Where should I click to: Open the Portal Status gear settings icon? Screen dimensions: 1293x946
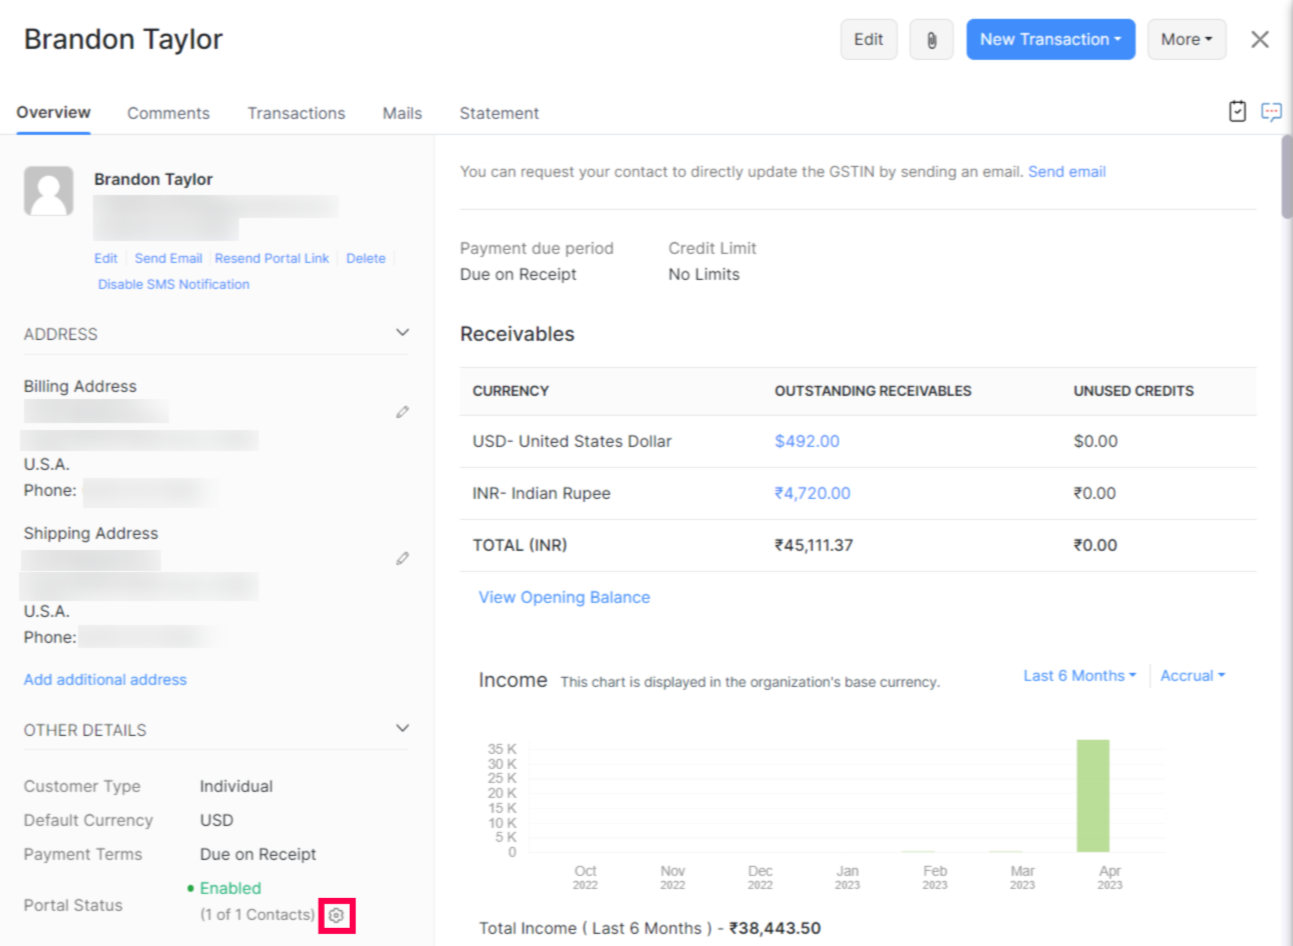[x=336, y=914]
